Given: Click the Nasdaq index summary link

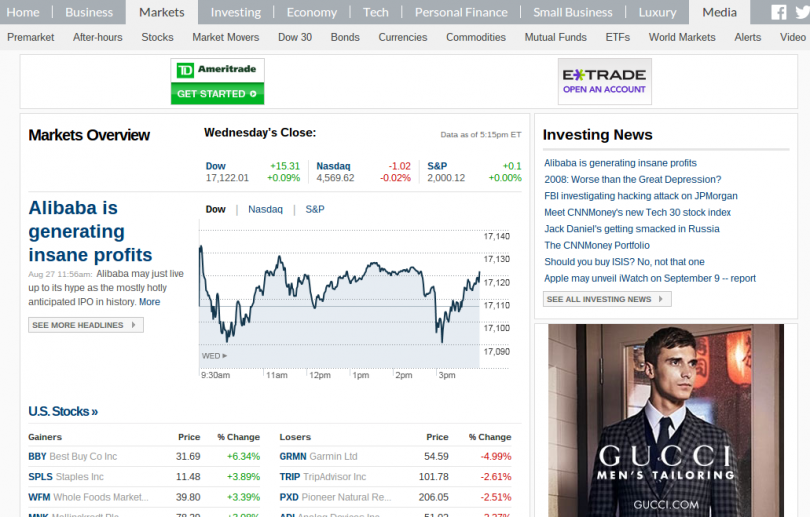Looking at the screenshot, I should pos(333,166).
